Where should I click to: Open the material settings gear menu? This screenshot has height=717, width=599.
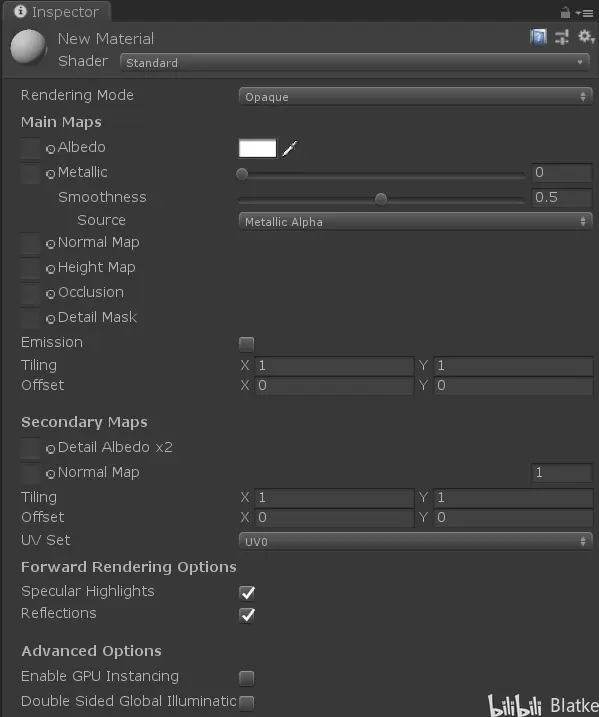pyautogui.click(x=585, y=37)
